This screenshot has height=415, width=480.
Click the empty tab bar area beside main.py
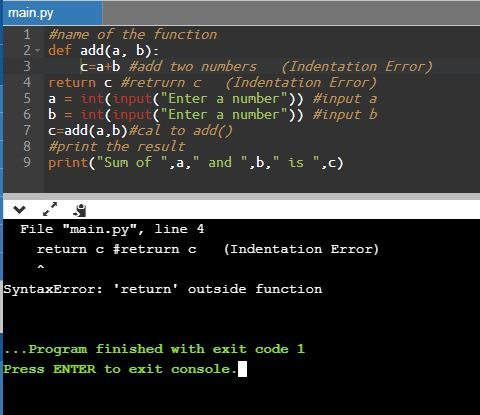pyautogui.click(x=291, y=13)
